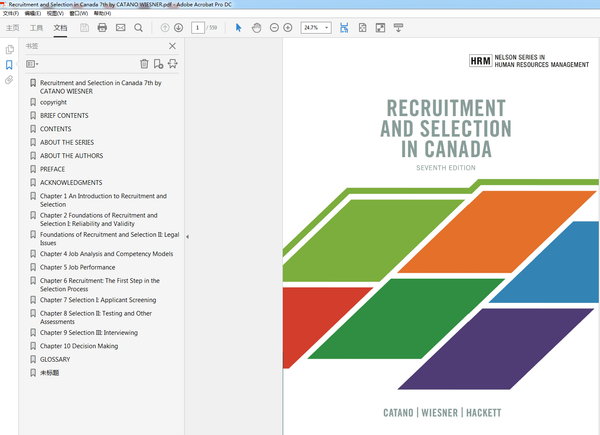Click the RECRUITMENT AND SELECTION cover title

click(x=446, y=128)
